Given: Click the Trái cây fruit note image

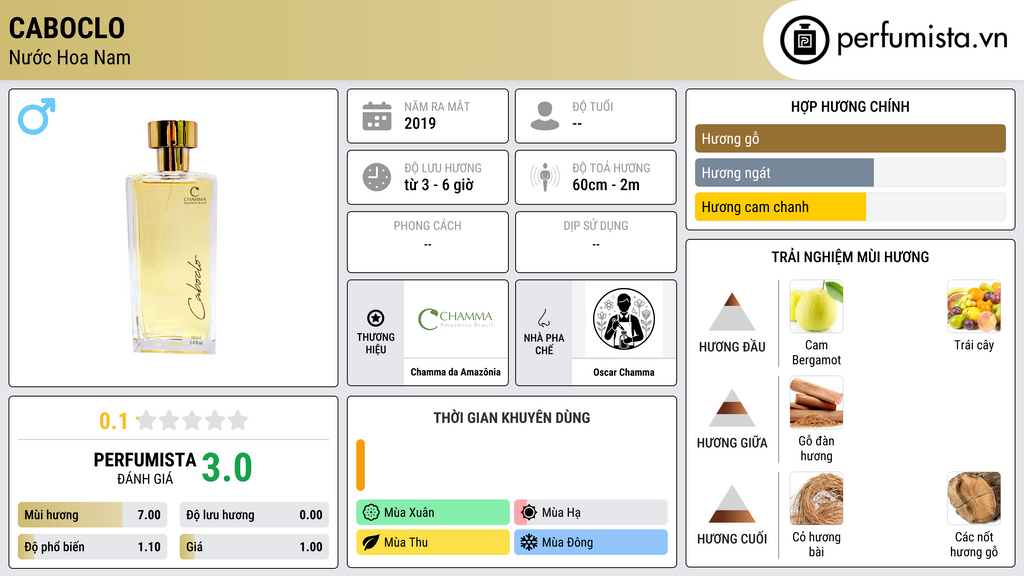Looking at the screenshot, I should click(x=974, y=306).
